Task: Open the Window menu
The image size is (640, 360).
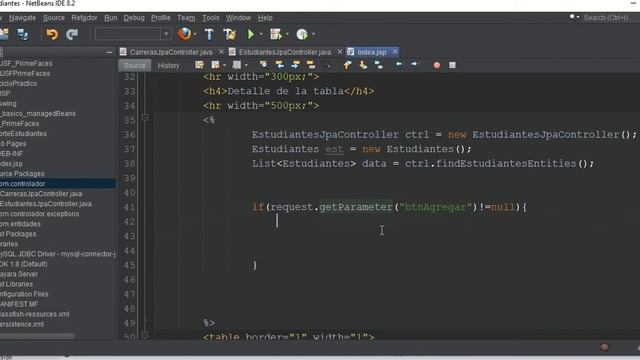Action: coord(238,18)
